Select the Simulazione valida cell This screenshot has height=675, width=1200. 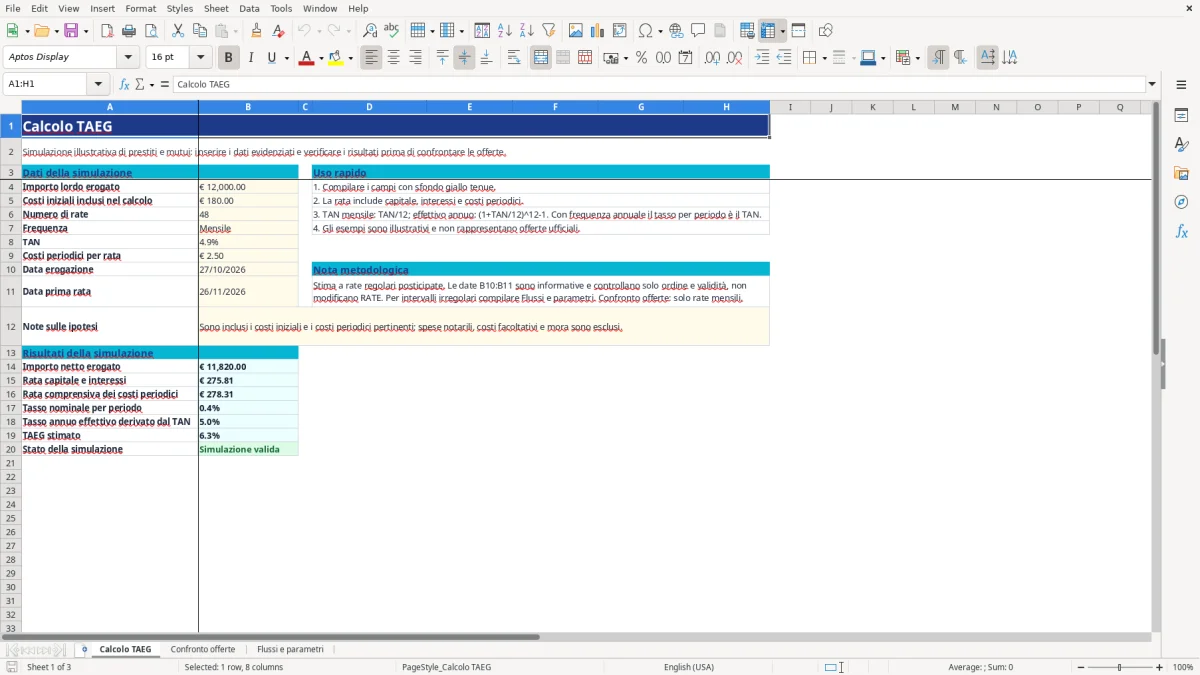click(248, 449)
